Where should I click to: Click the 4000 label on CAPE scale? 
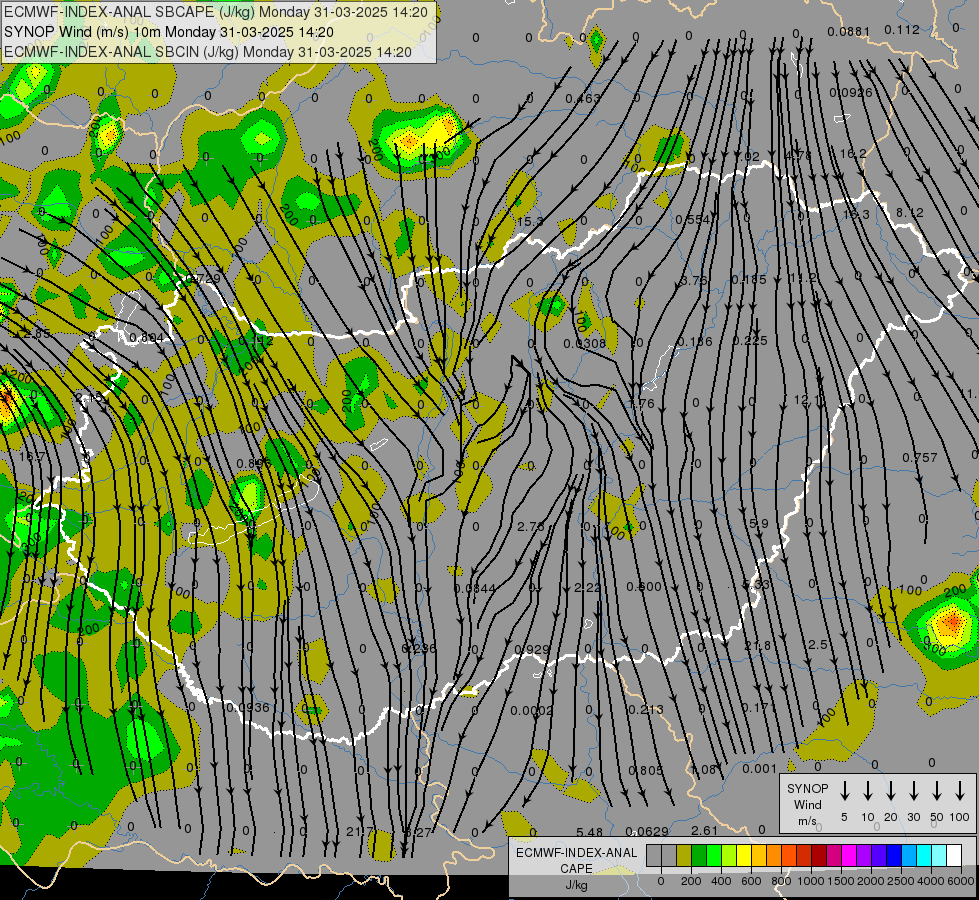click(x=930, y=881)
